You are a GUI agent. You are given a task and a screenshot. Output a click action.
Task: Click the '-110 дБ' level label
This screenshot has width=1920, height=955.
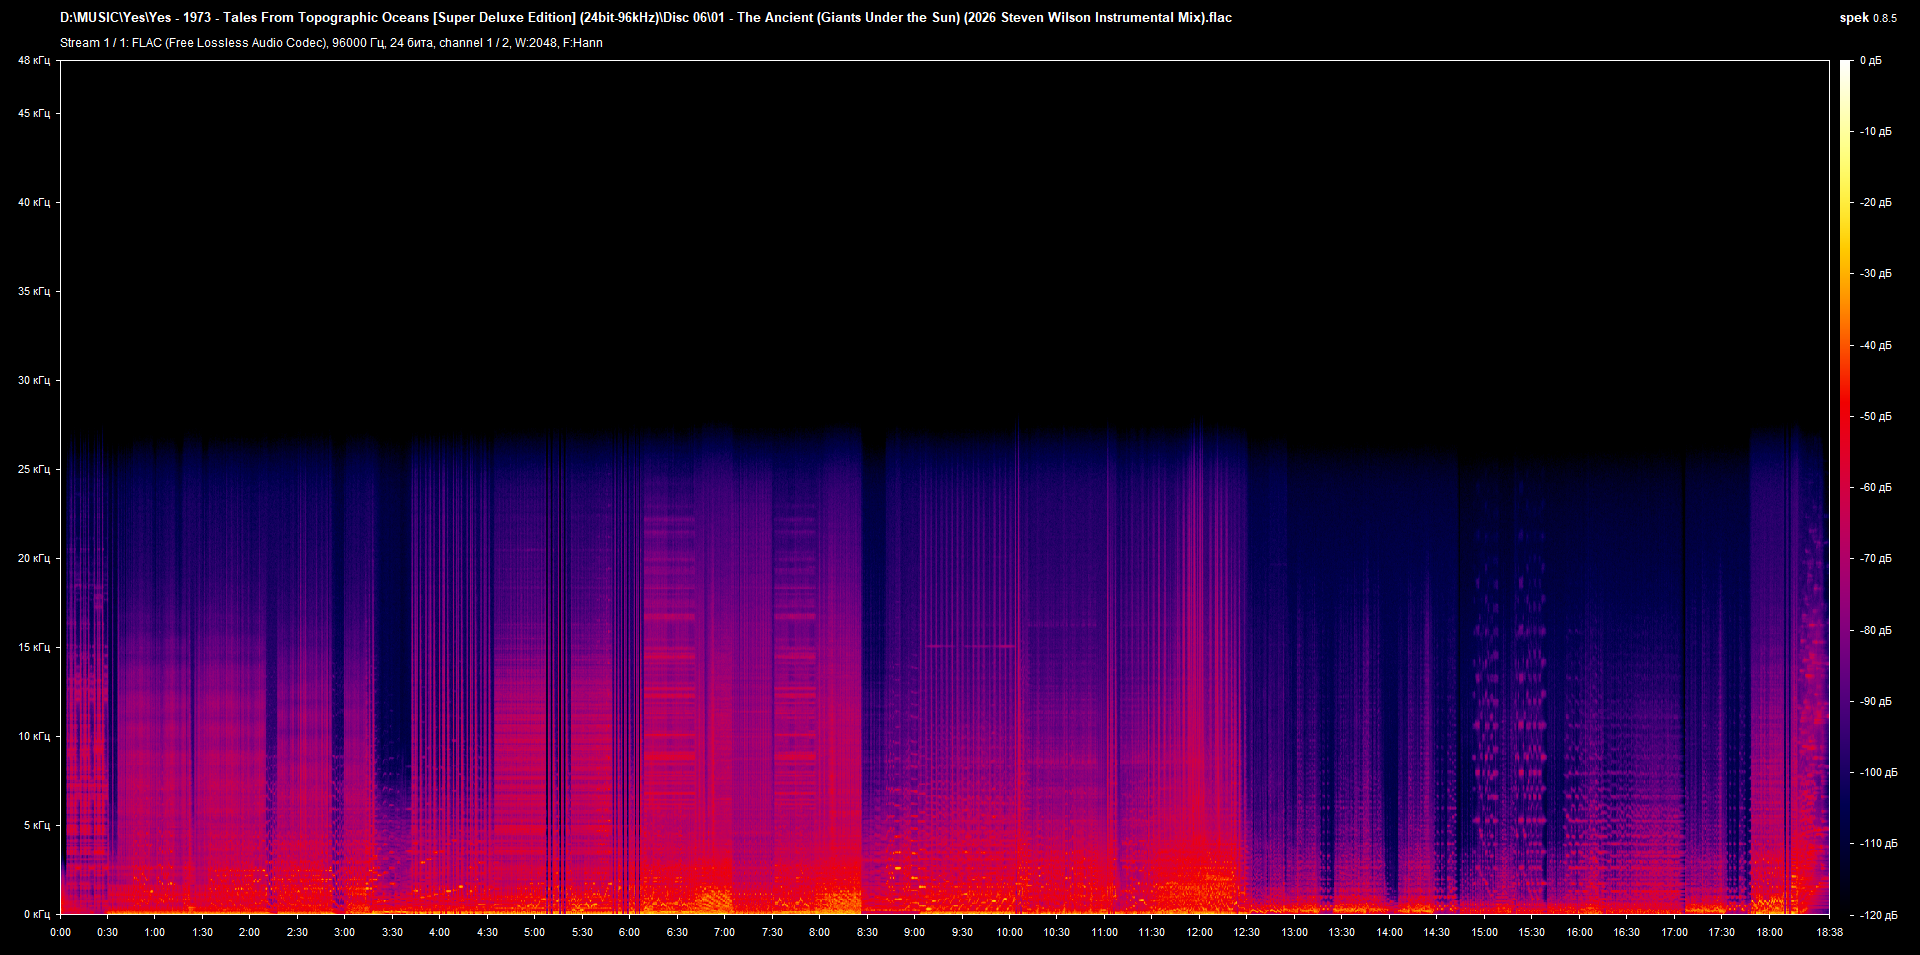(1879, 844)
